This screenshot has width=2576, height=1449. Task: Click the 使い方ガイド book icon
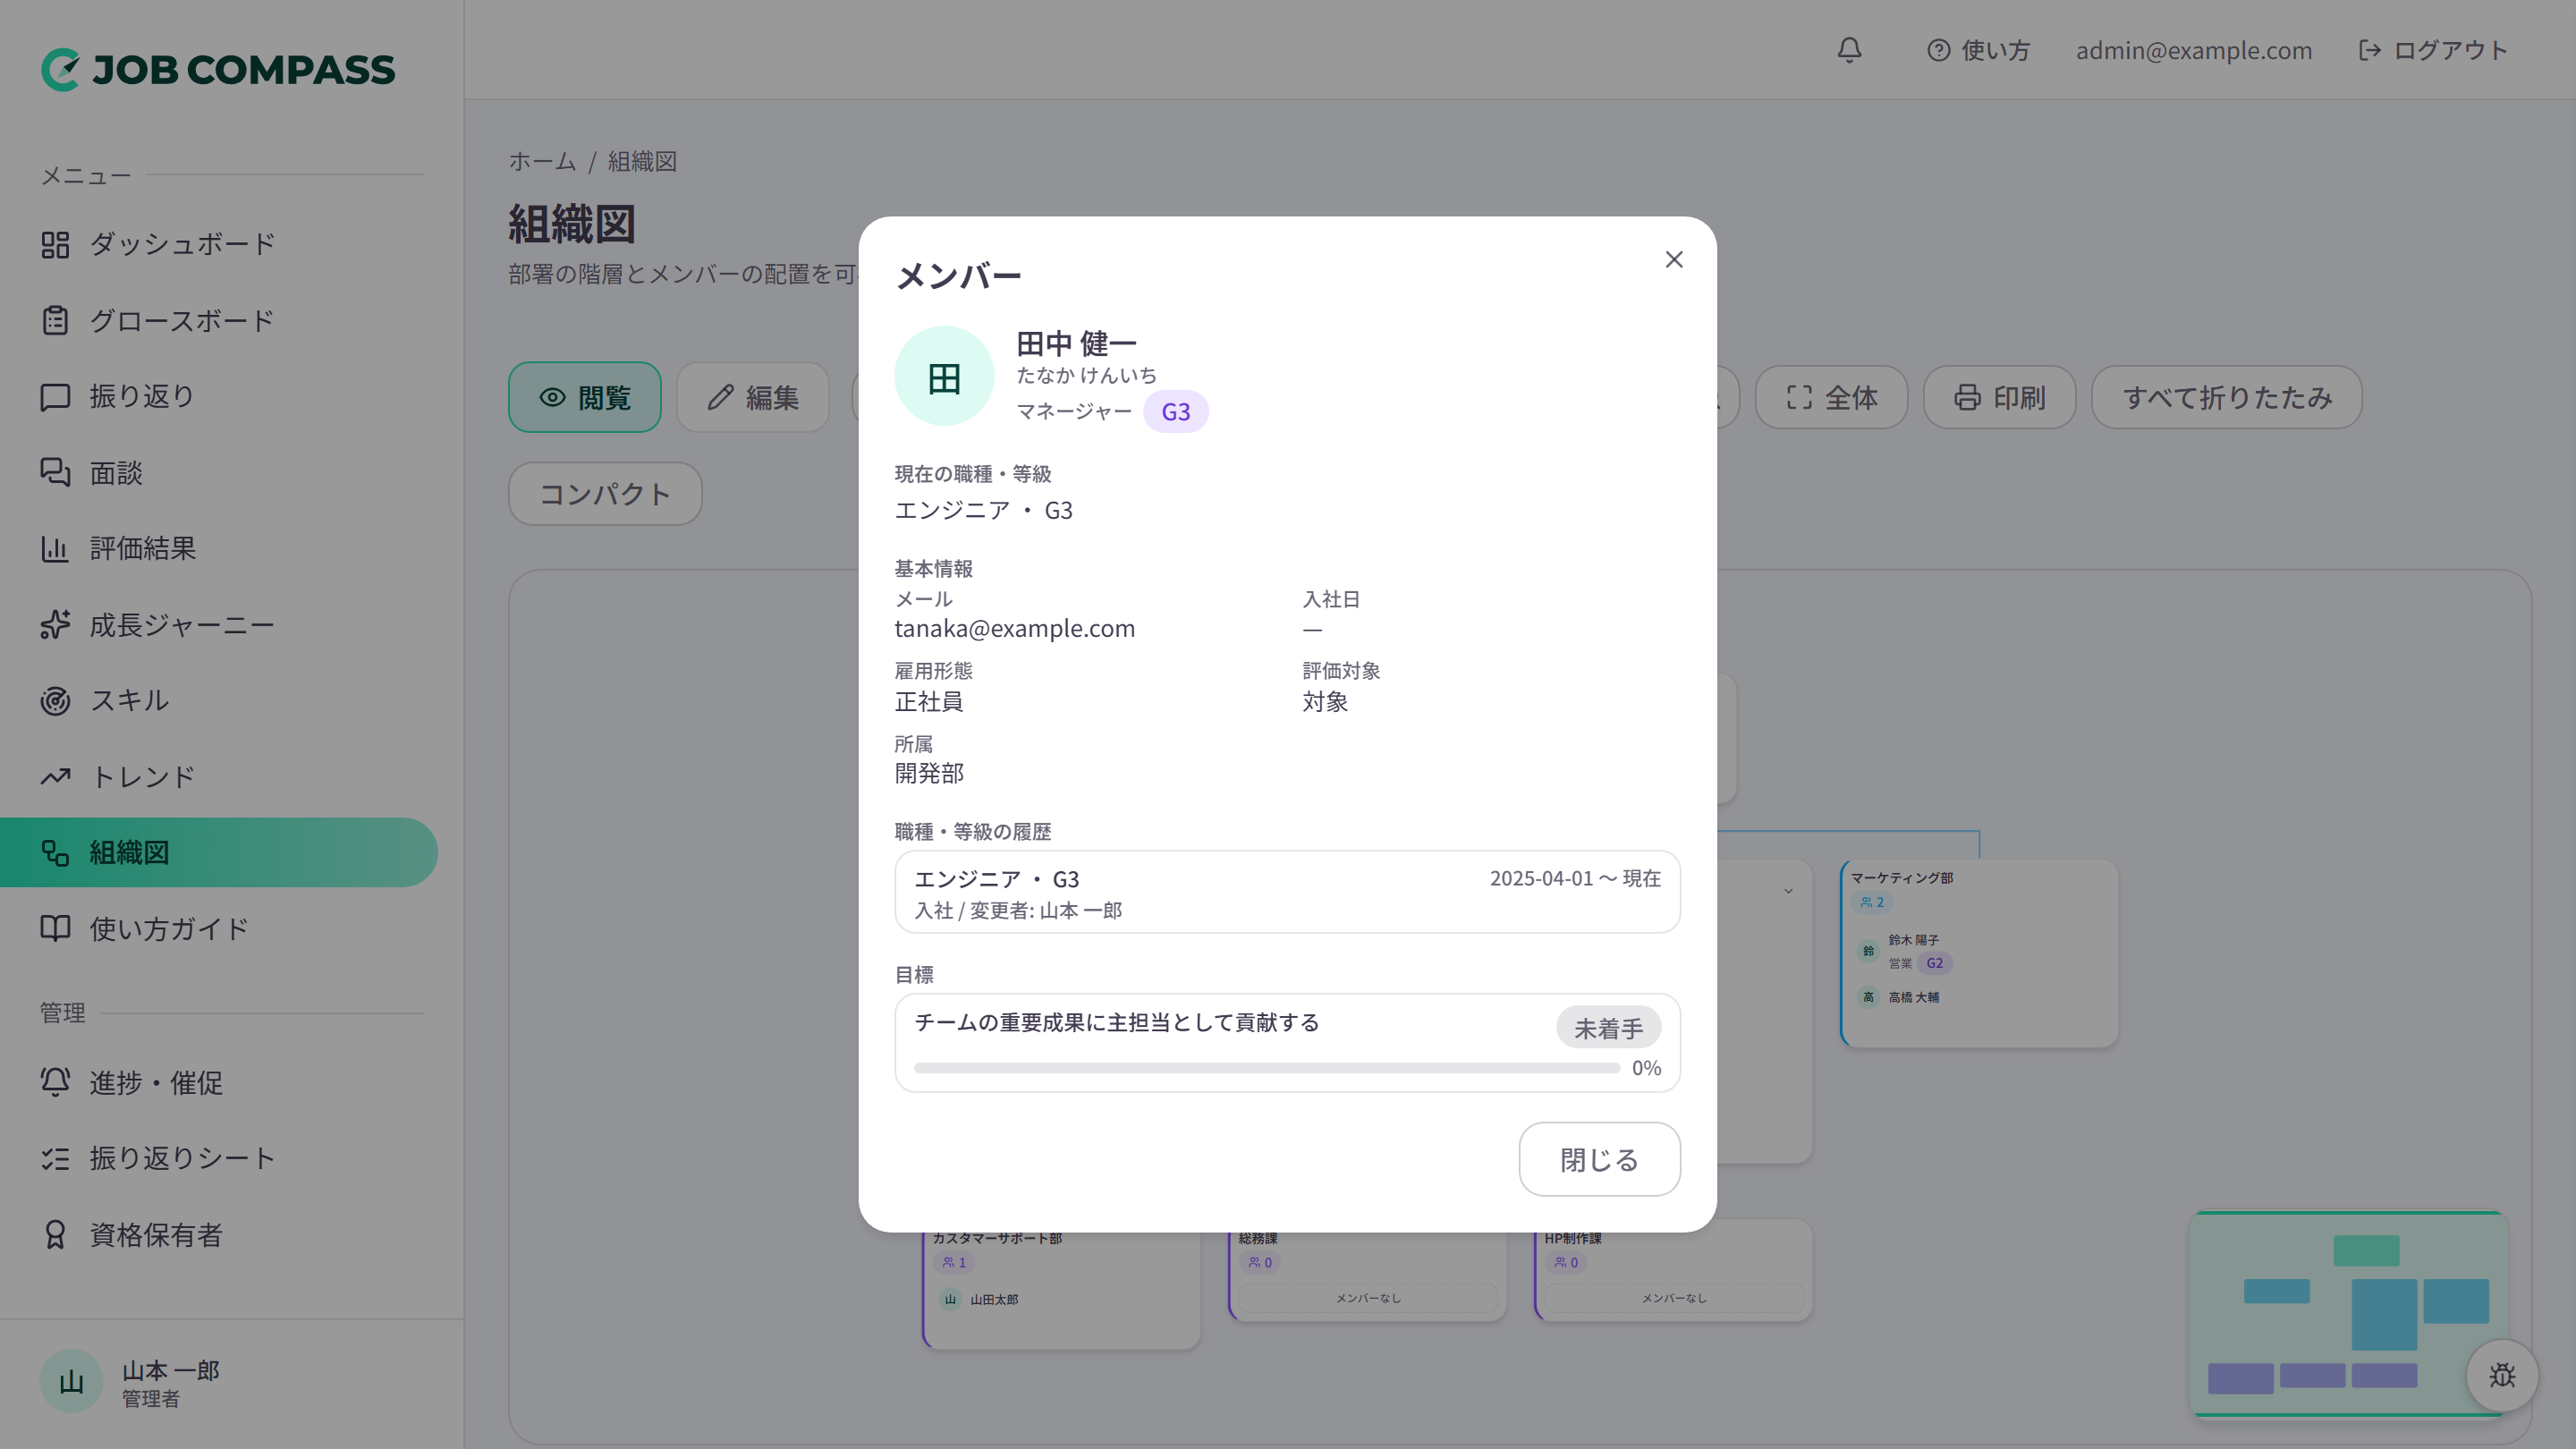[55, 928]
